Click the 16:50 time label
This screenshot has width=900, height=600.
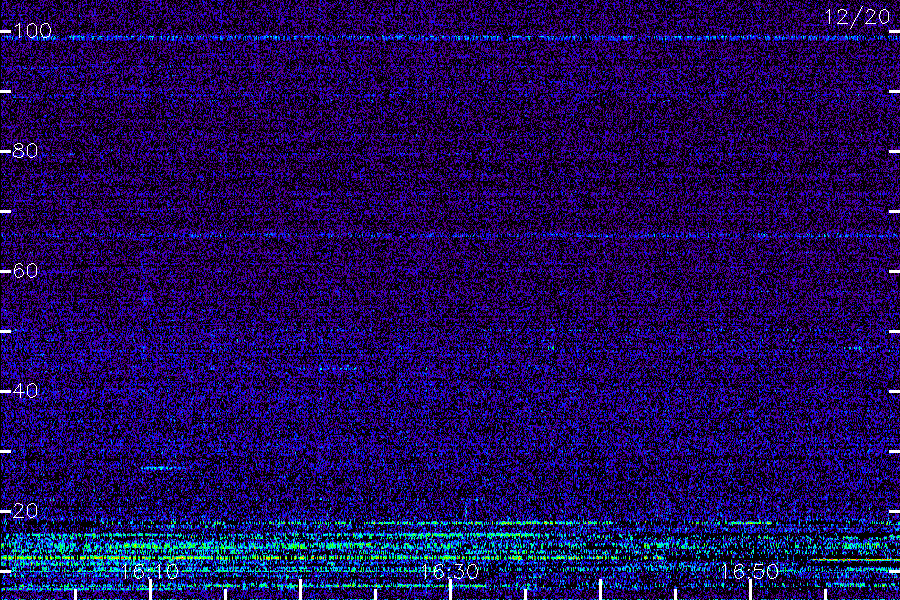749,571
